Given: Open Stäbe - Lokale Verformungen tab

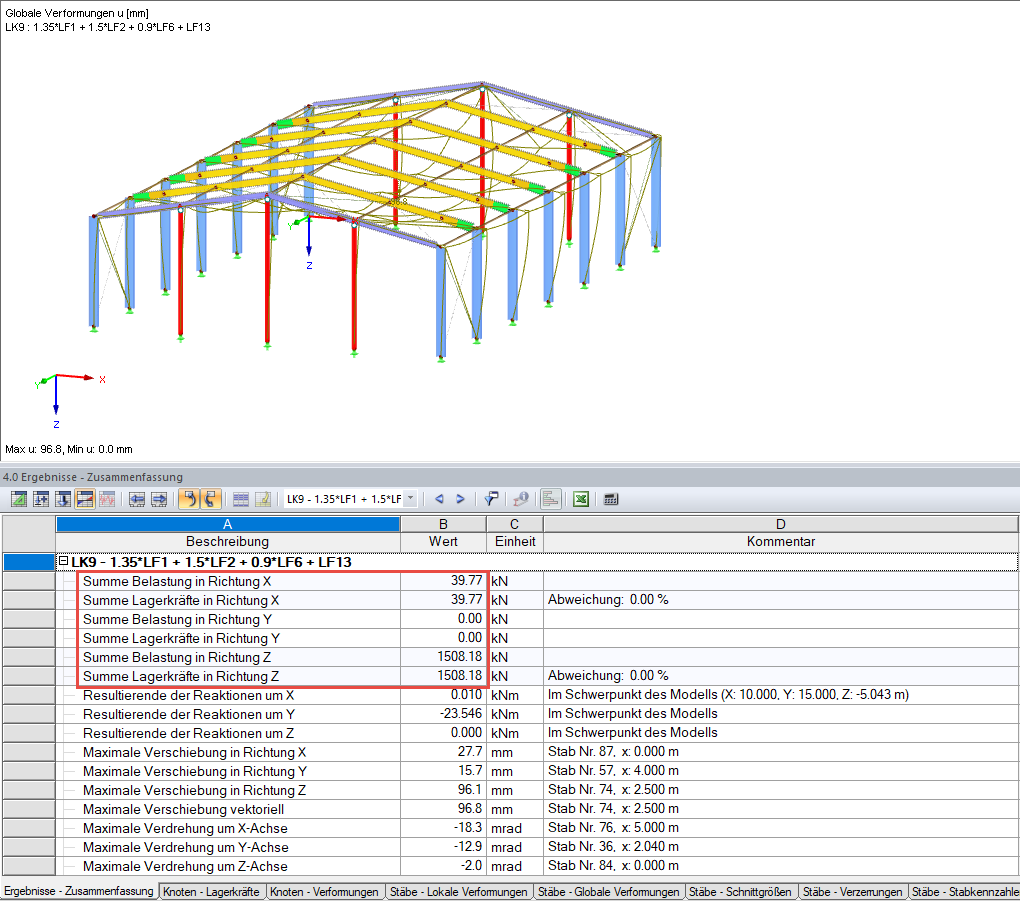Looking at the screenshot, I should click(459, 892).
